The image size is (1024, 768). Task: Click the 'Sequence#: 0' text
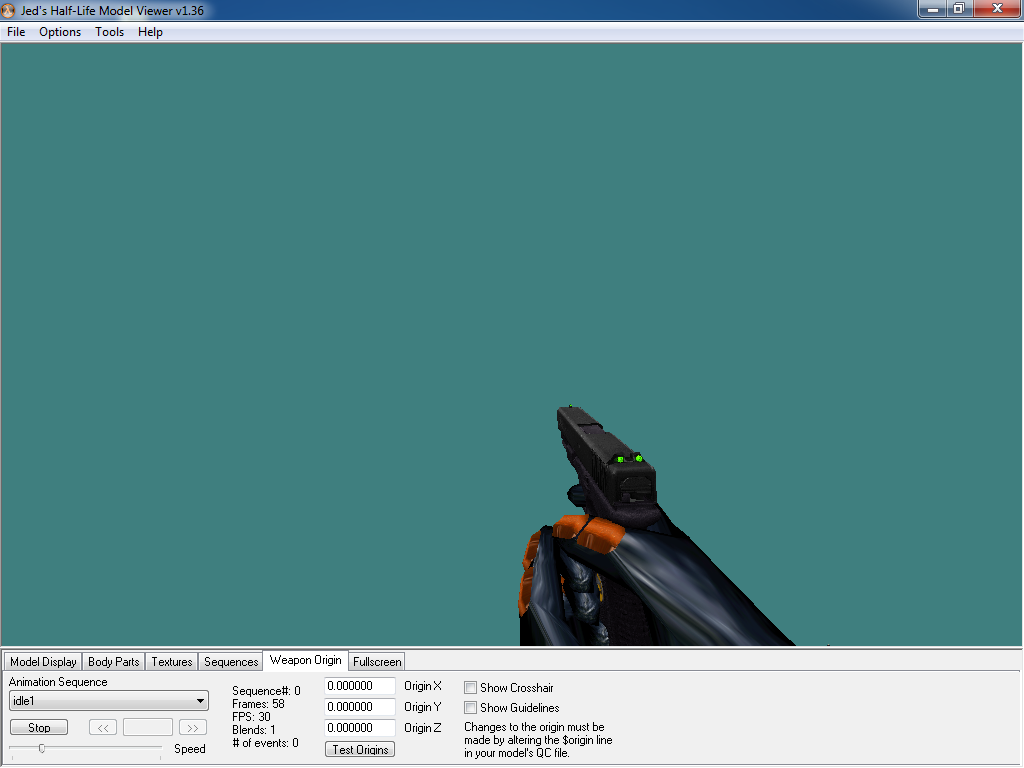click(x=266, y=691)
